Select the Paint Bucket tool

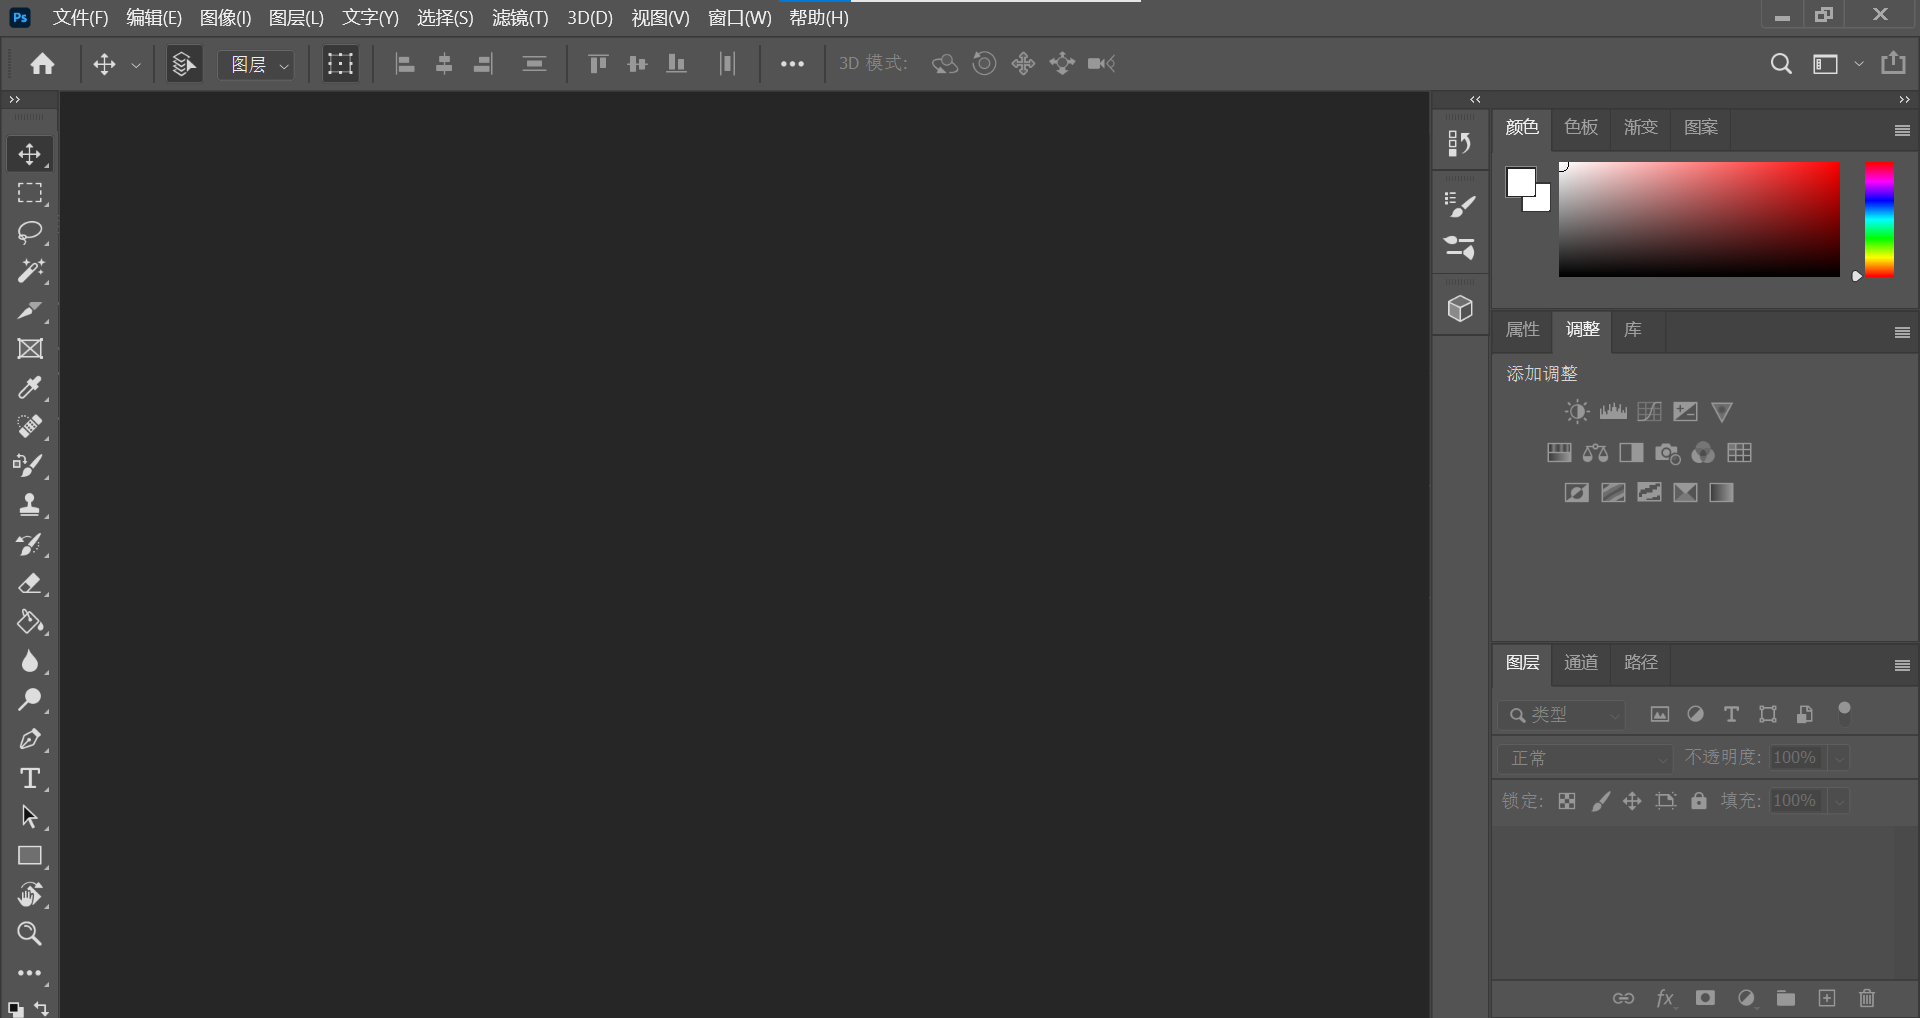tap(30, 622)
